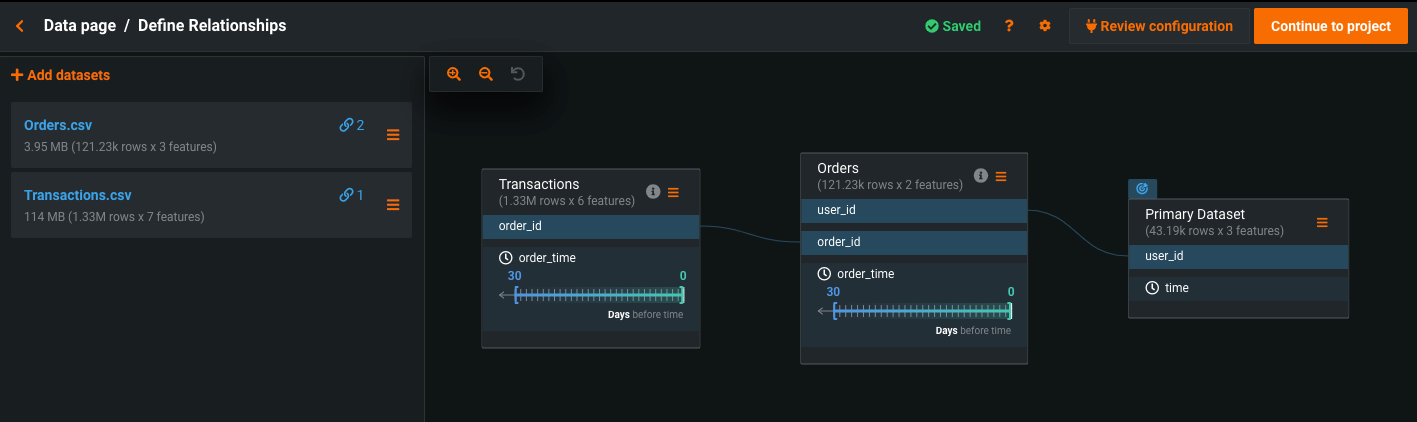Click the zoom in magnifier icon
Image resolution: width=1417 pixels, height=422 pixels.
click(x=454, y=74)
